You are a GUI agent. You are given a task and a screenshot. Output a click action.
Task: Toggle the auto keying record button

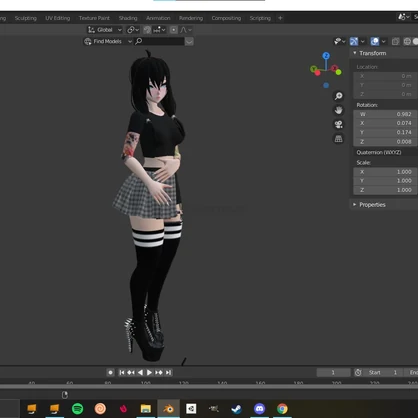coord(110,372)
